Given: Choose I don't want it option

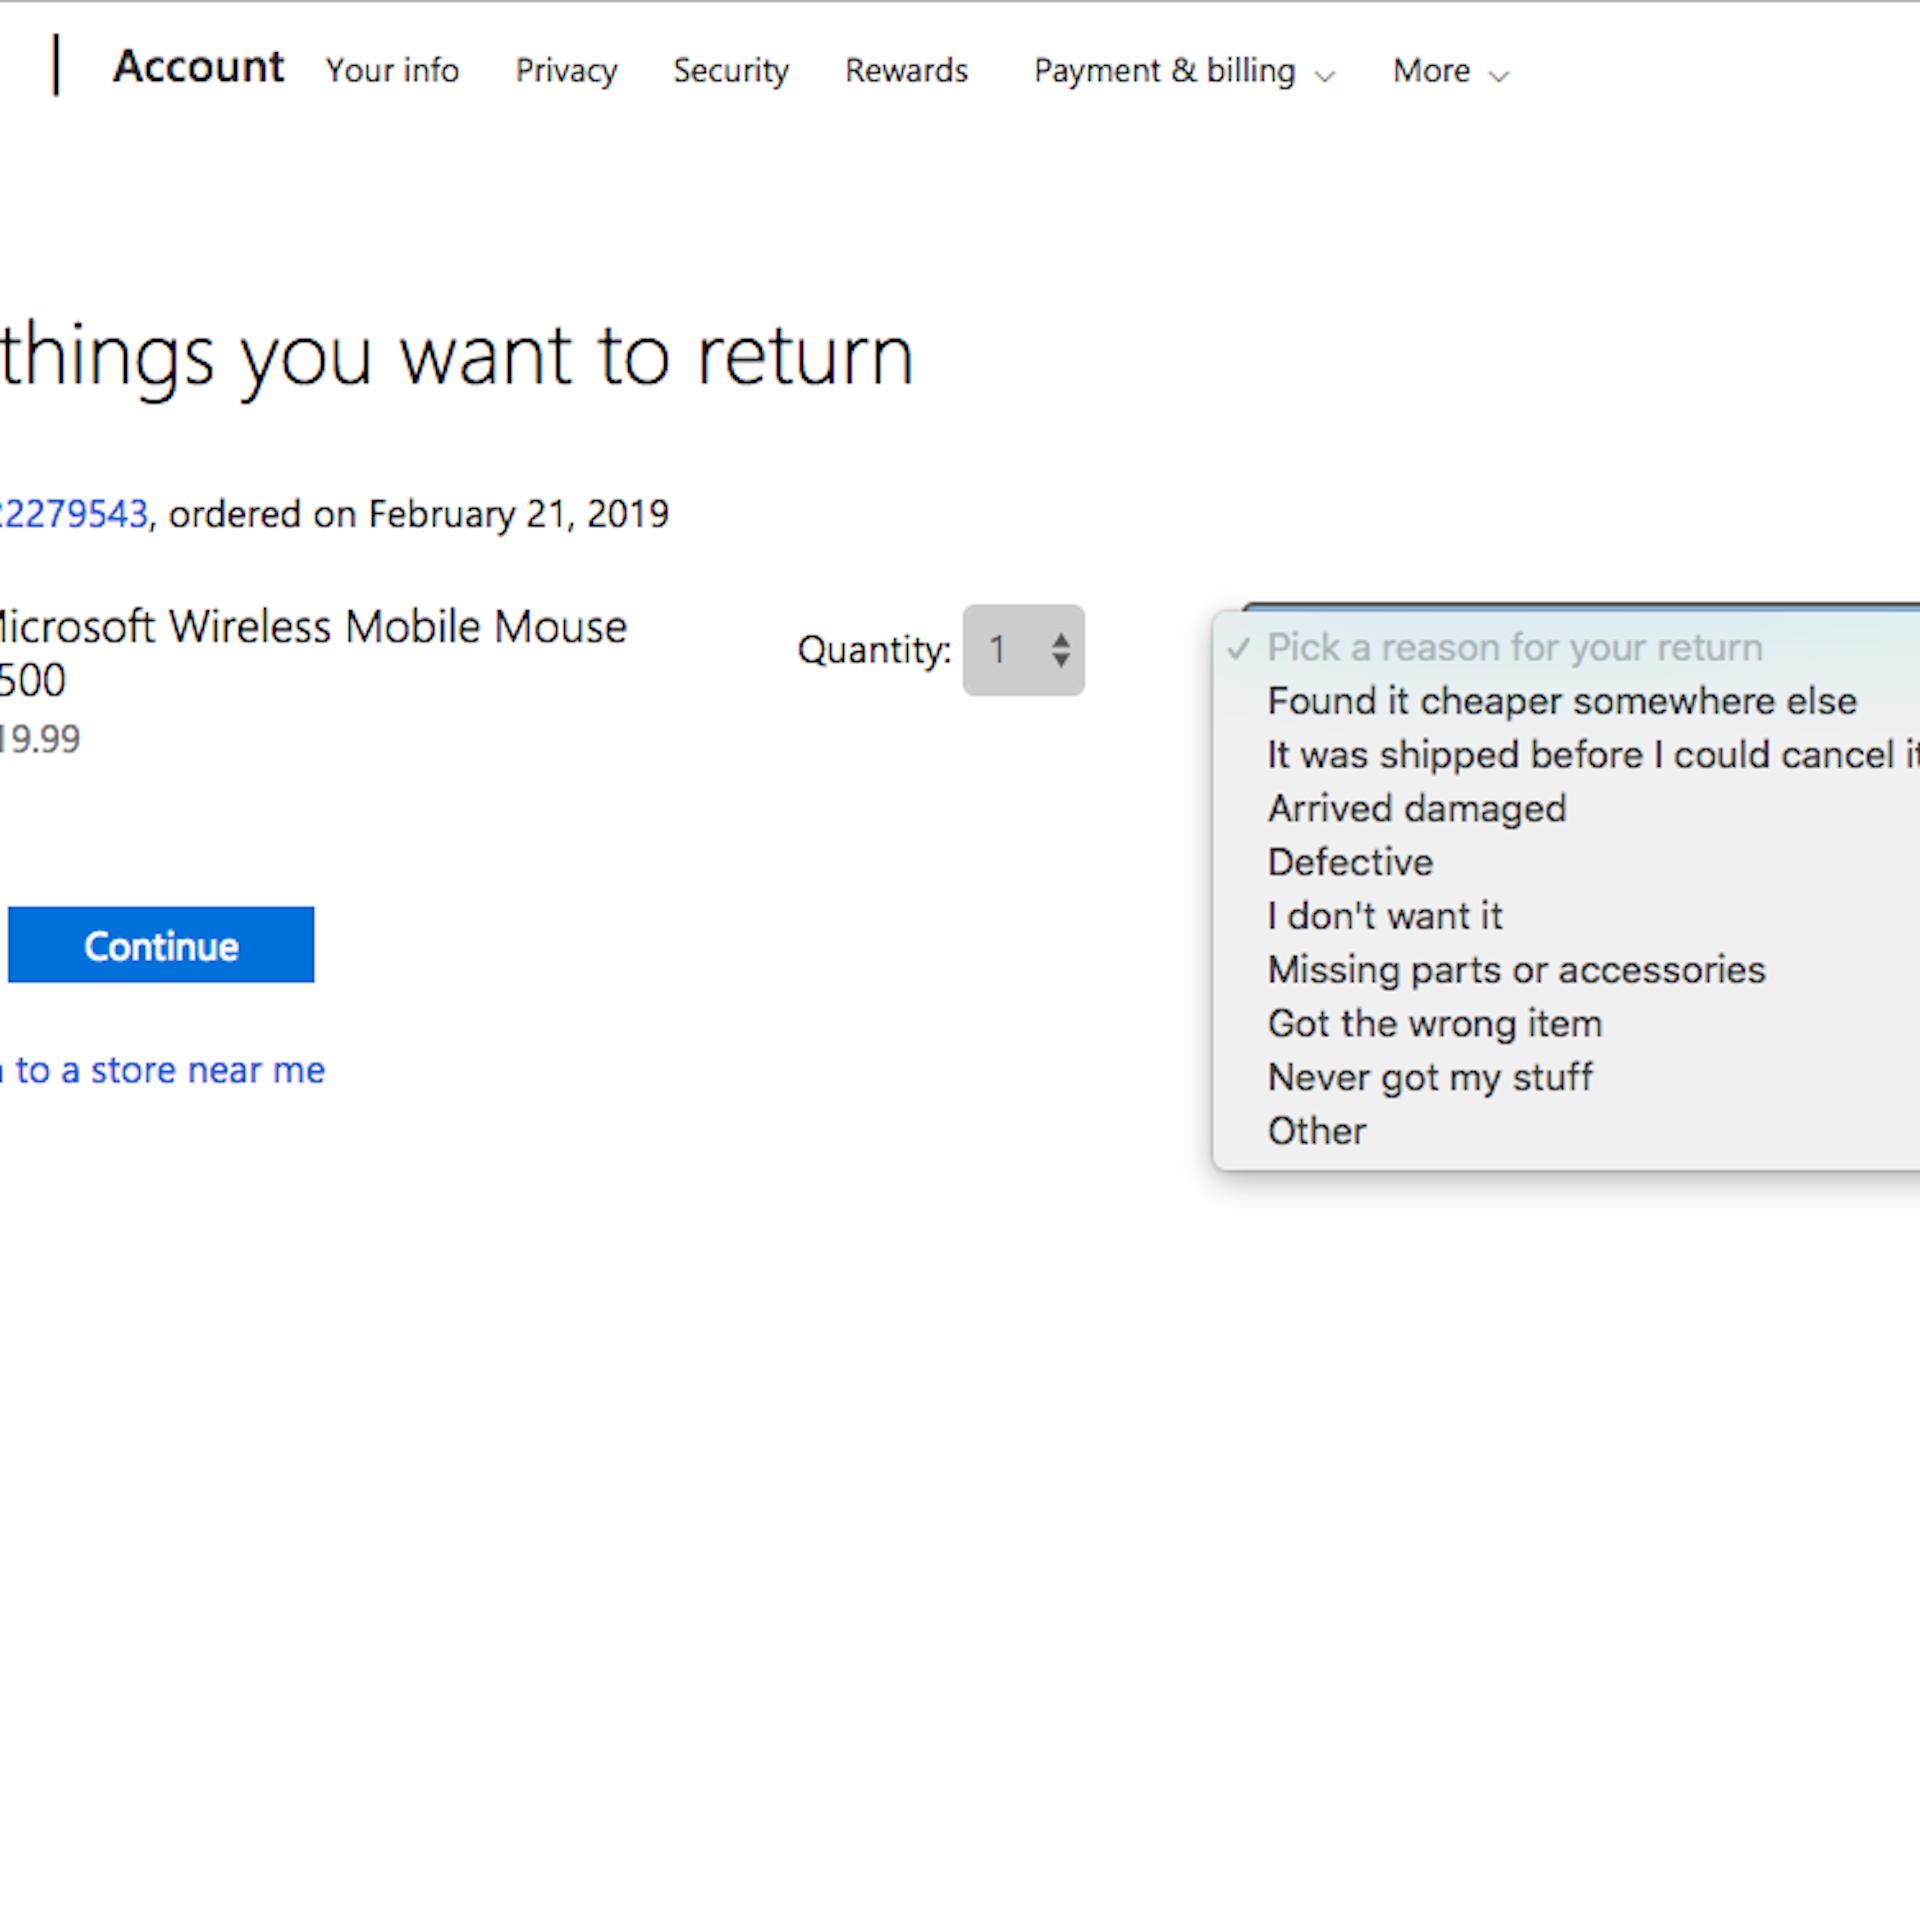Looking at the screenshot, I should point(1384,916).
